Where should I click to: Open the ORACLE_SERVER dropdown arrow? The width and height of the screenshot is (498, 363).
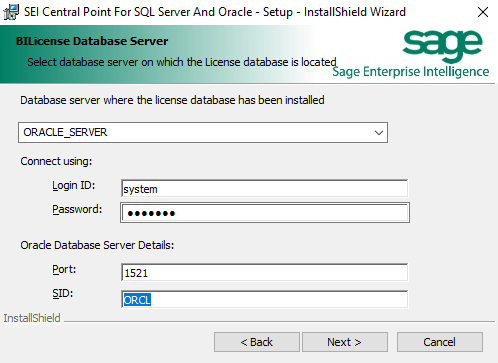pos(379,133)
